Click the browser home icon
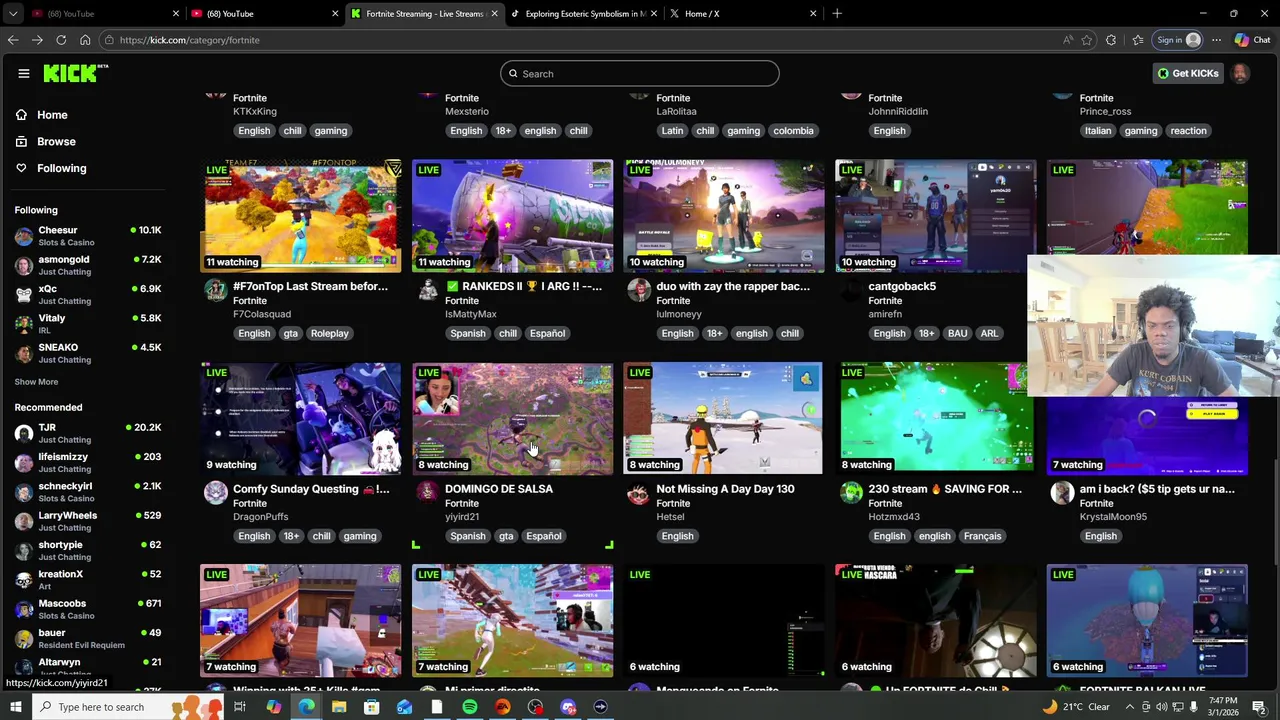 (x=85, y=40)
